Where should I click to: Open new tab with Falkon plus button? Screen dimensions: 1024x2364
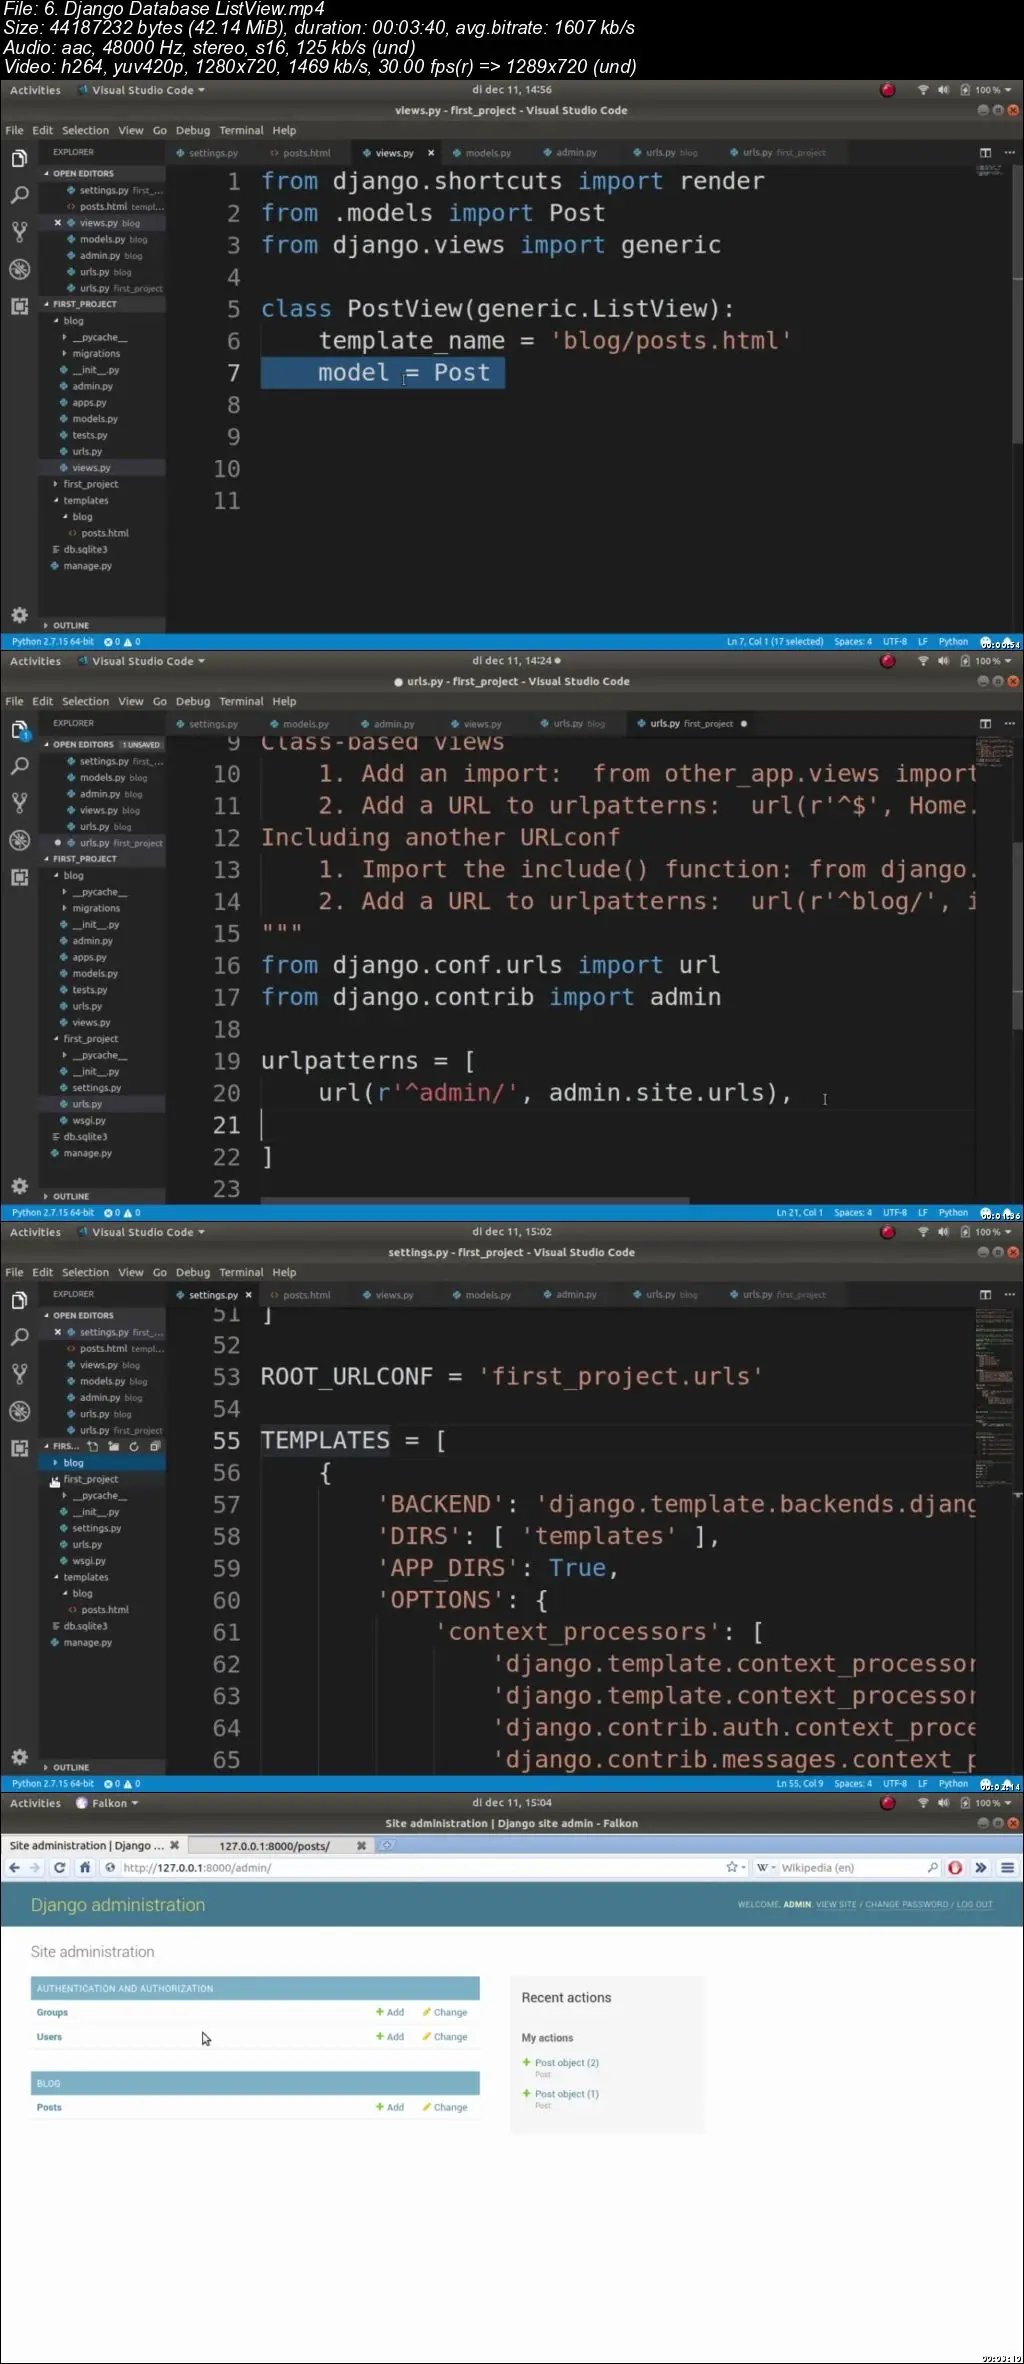(387, 1845)
